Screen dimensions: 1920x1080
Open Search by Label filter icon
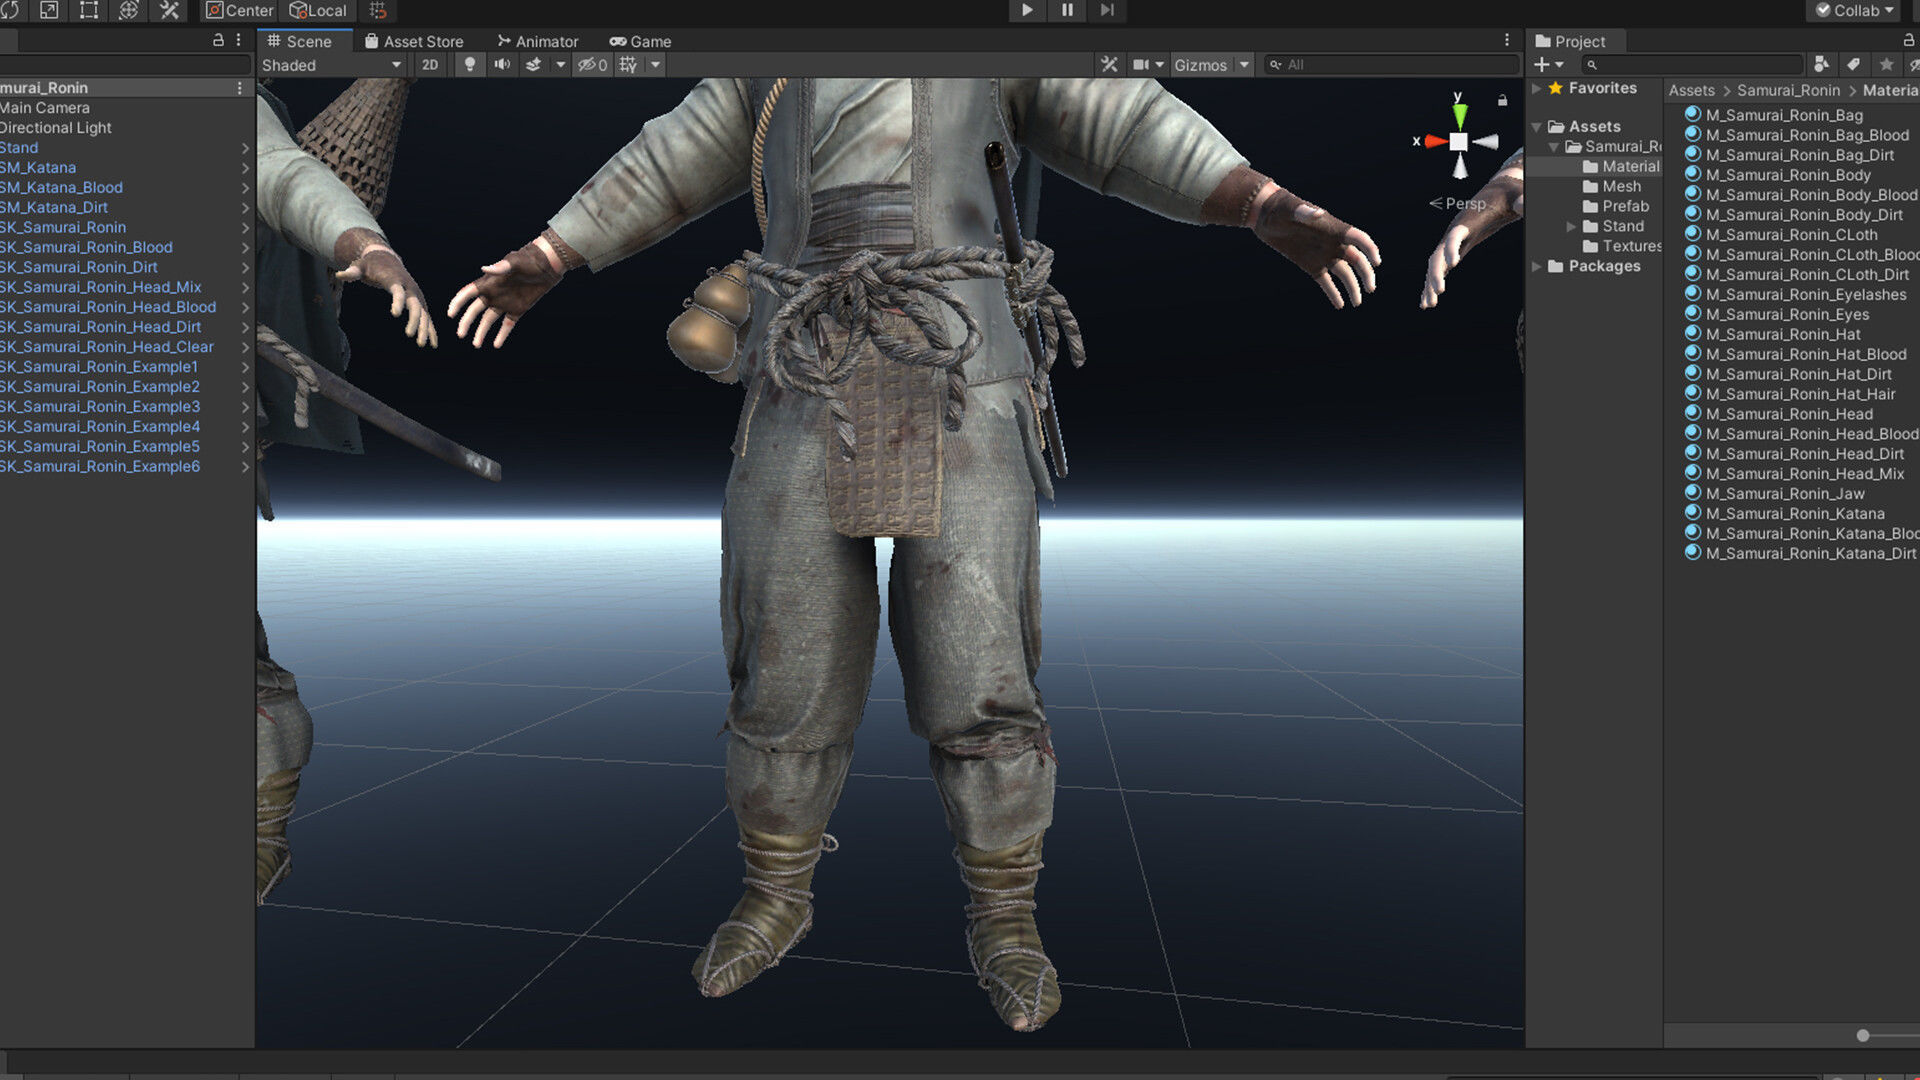coord(1853,65)
